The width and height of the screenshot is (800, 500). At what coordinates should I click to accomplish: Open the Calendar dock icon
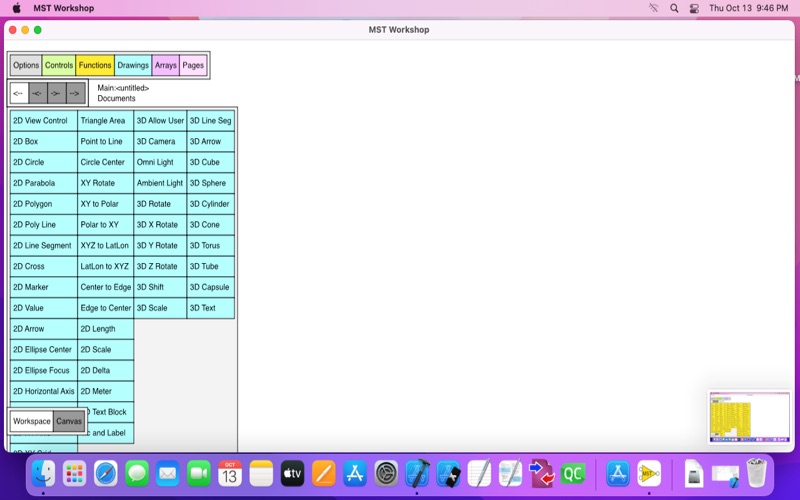click(230, 473)
